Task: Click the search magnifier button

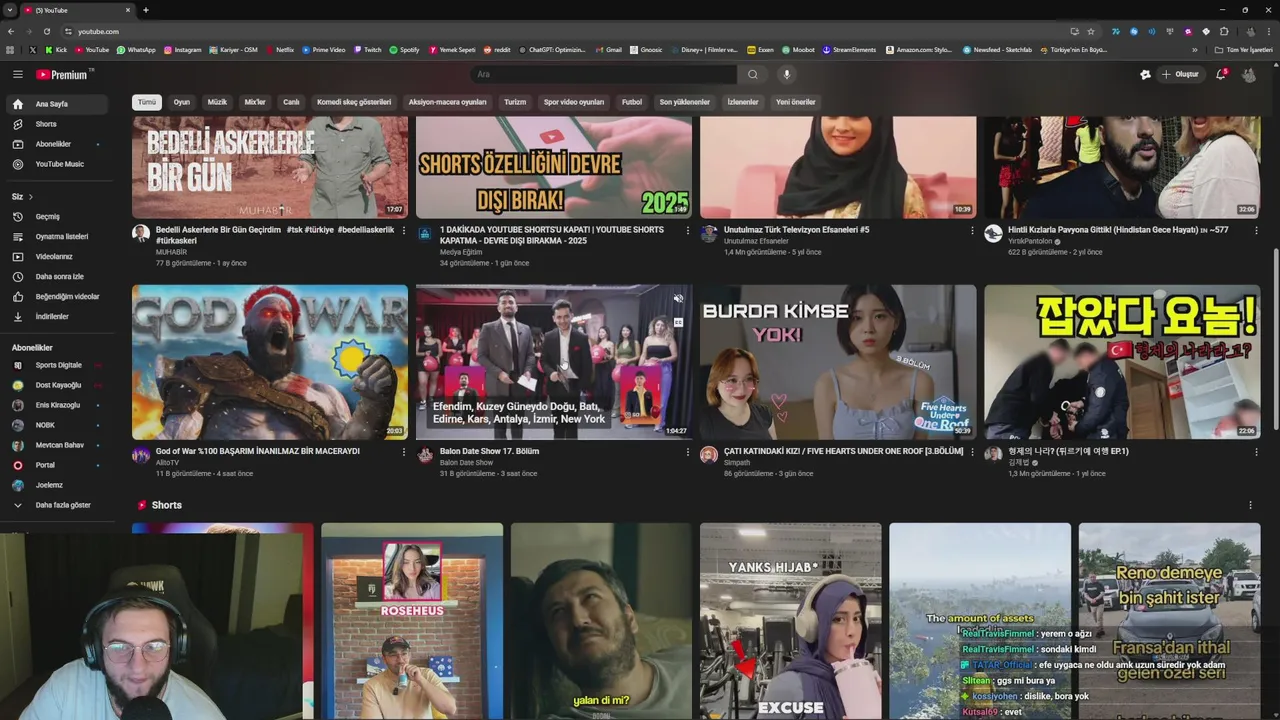Action: point(753,74)
